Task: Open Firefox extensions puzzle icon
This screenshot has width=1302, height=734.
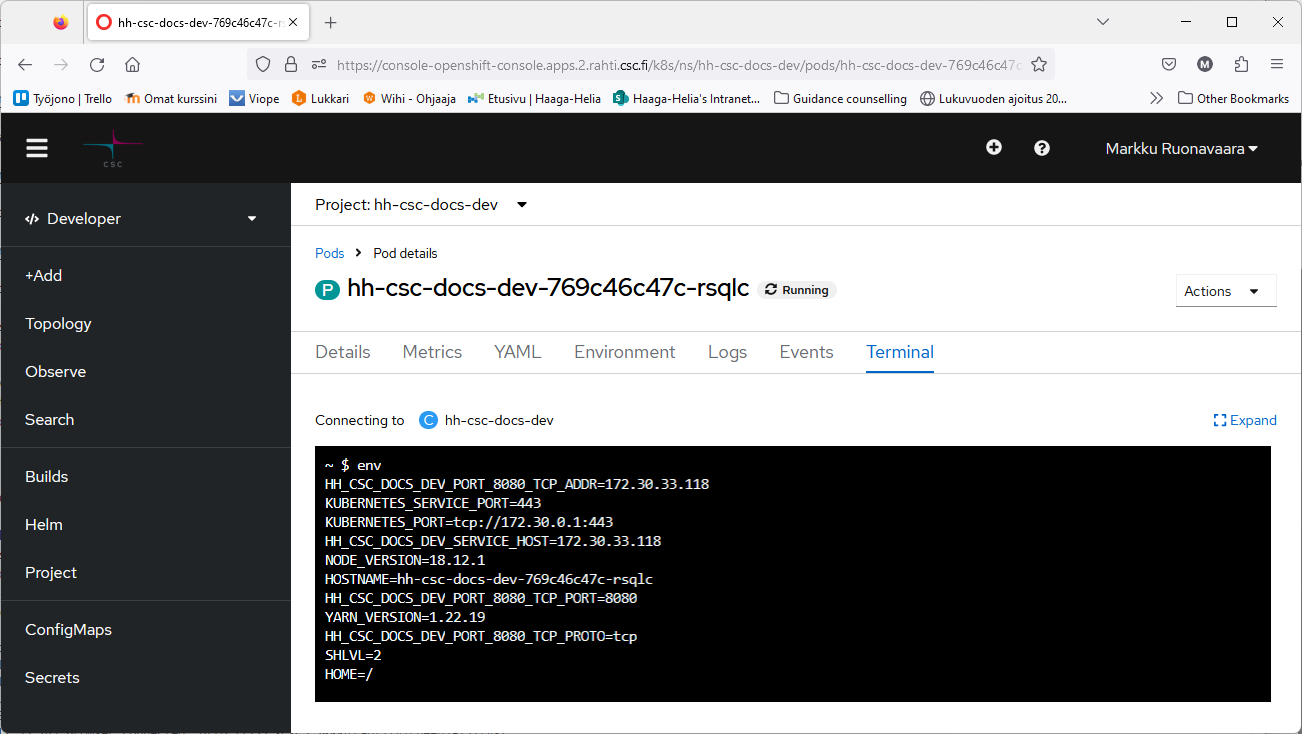Action: tap(1241, 65)
